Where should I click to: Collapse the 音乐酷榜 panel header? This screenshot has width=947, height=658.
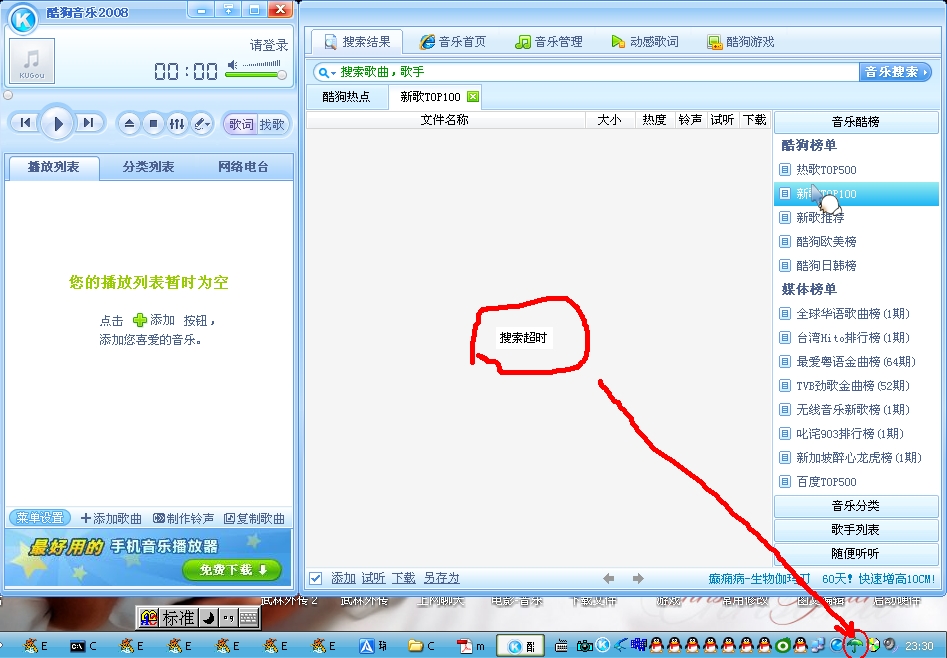(x=855, y=121)
